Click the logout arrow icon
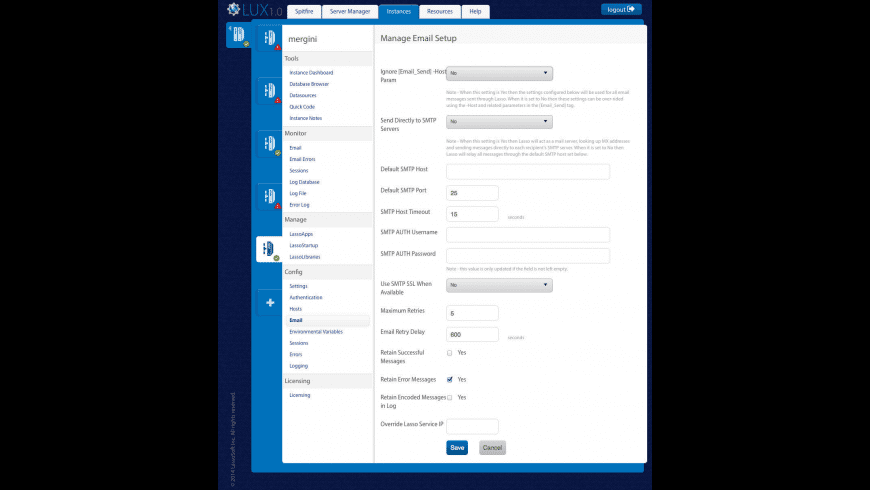This screenshot has height=490, width=870. pos(631,9)
